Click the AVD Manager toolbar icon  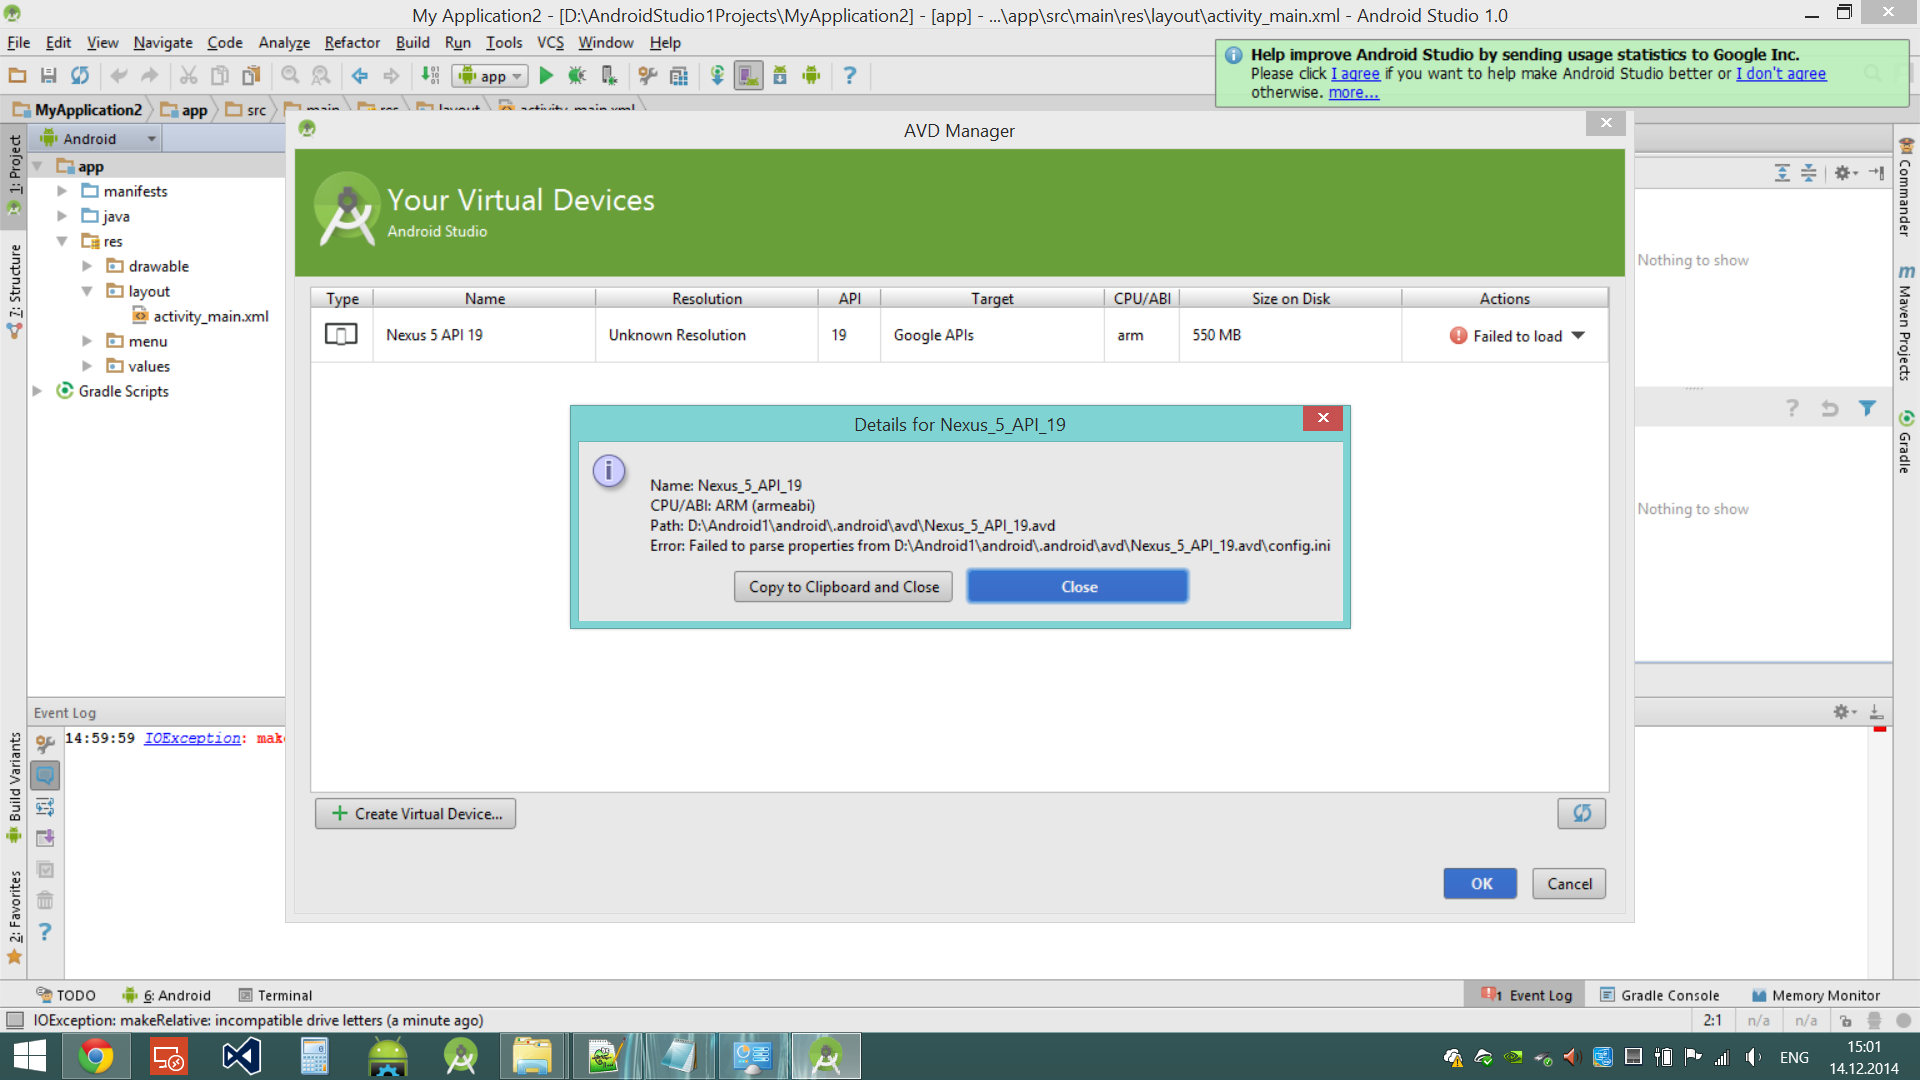coord(748,75)
